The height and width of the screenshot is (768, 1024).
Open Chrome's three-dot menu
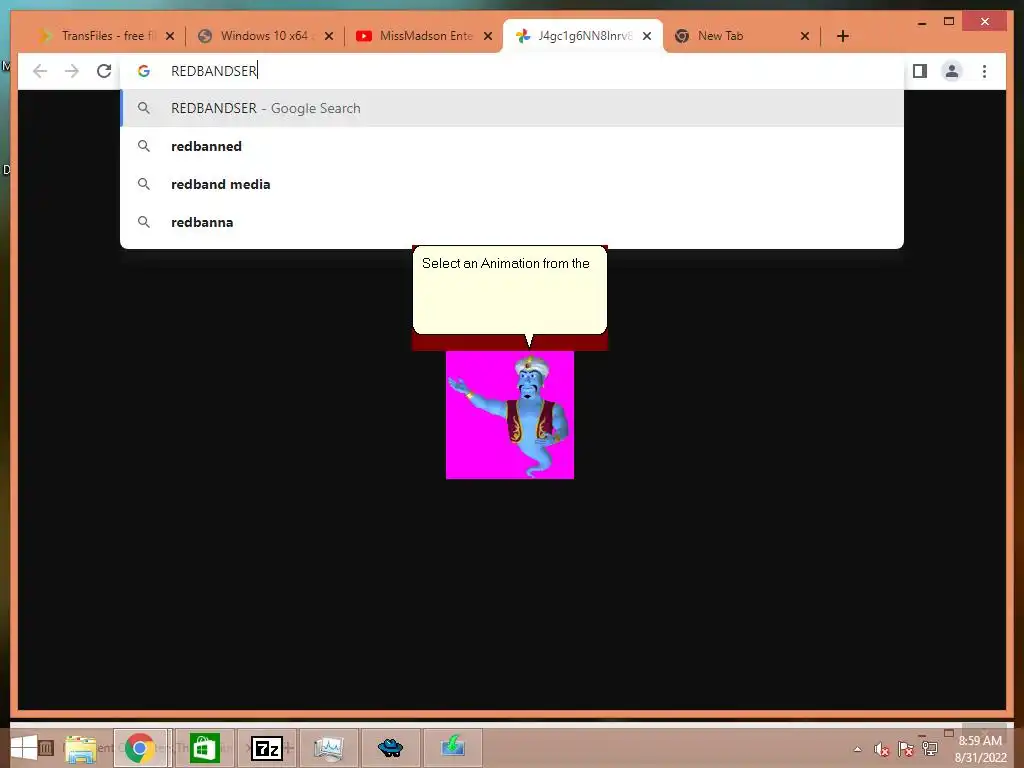pos(984,71)
